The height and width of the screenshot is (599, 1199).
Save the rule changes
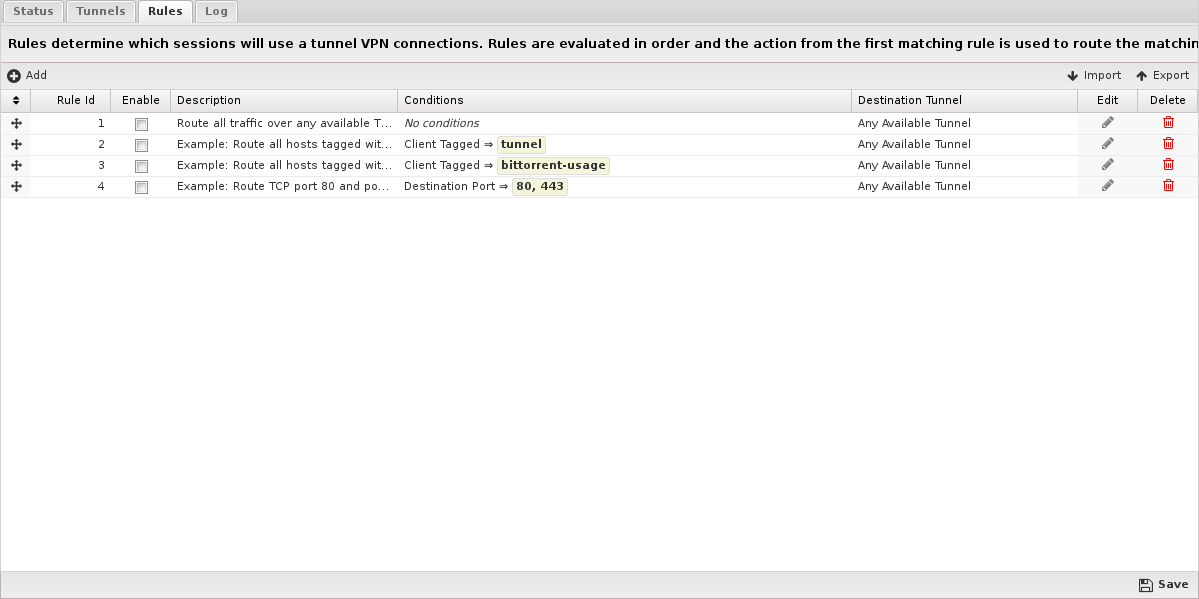1163,584
